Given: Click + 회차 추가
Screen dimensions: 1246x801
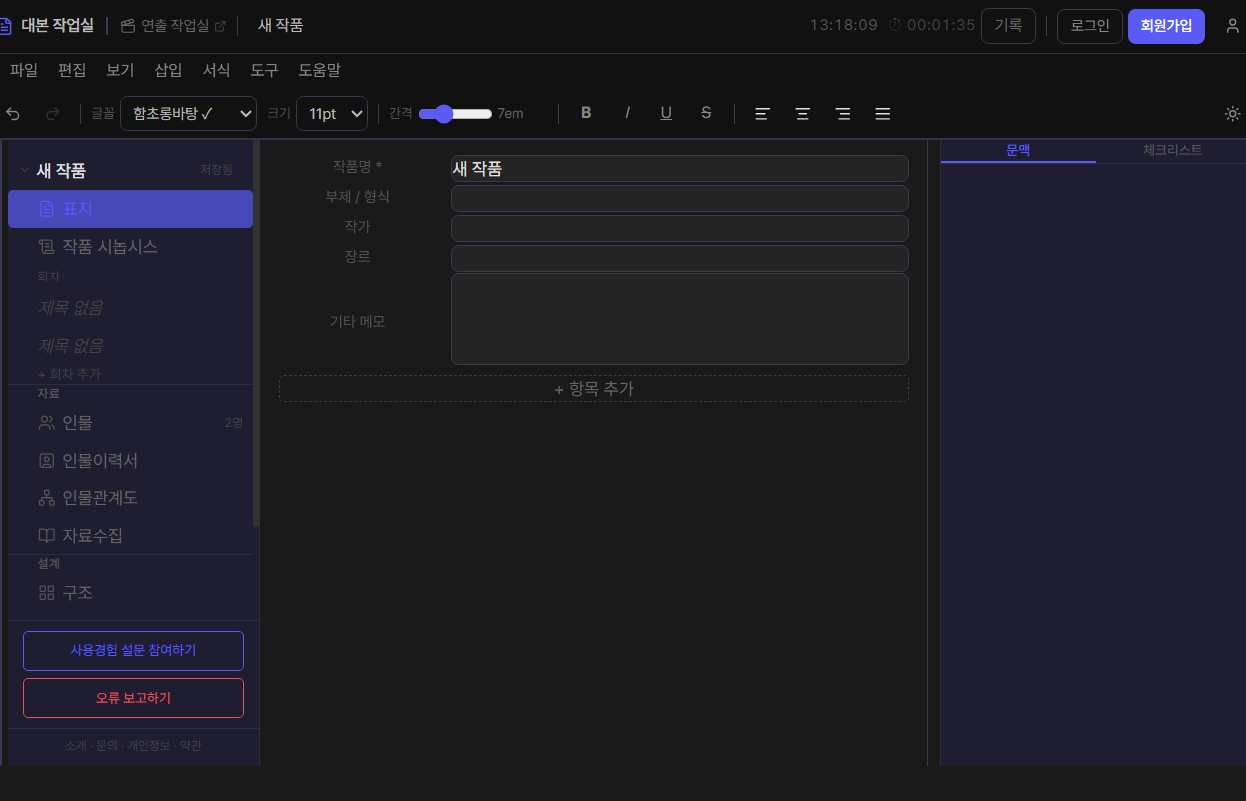Looking at the screenshot, I should pyautogui.click(x=69, y=373).
